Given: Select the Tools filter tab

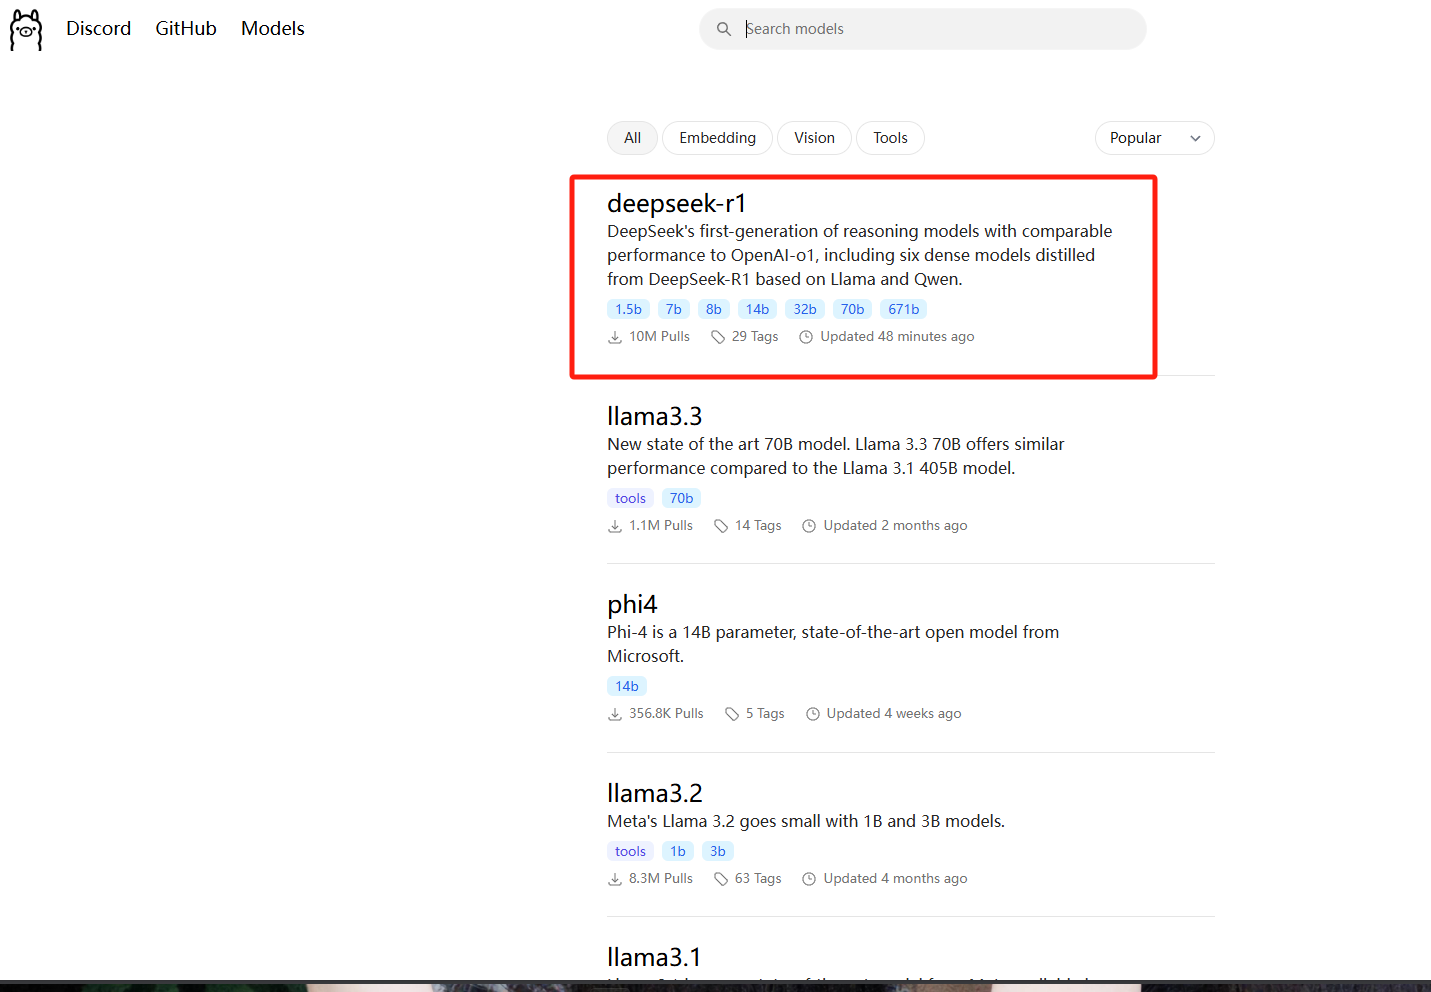Looking at the screenshot, I should [x=890, y=138].
